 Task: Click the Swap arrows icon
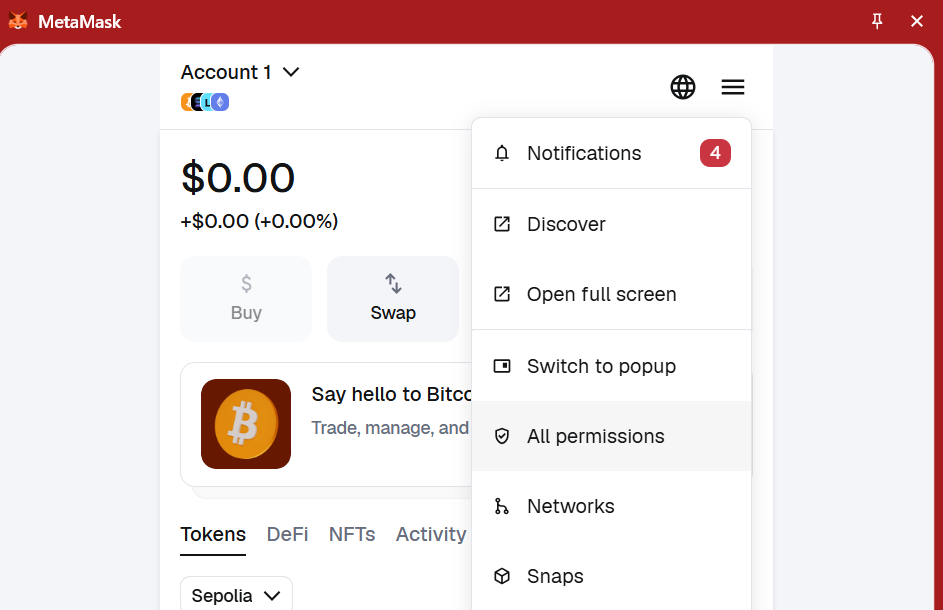pyautogui.click(x=393, y=283)
